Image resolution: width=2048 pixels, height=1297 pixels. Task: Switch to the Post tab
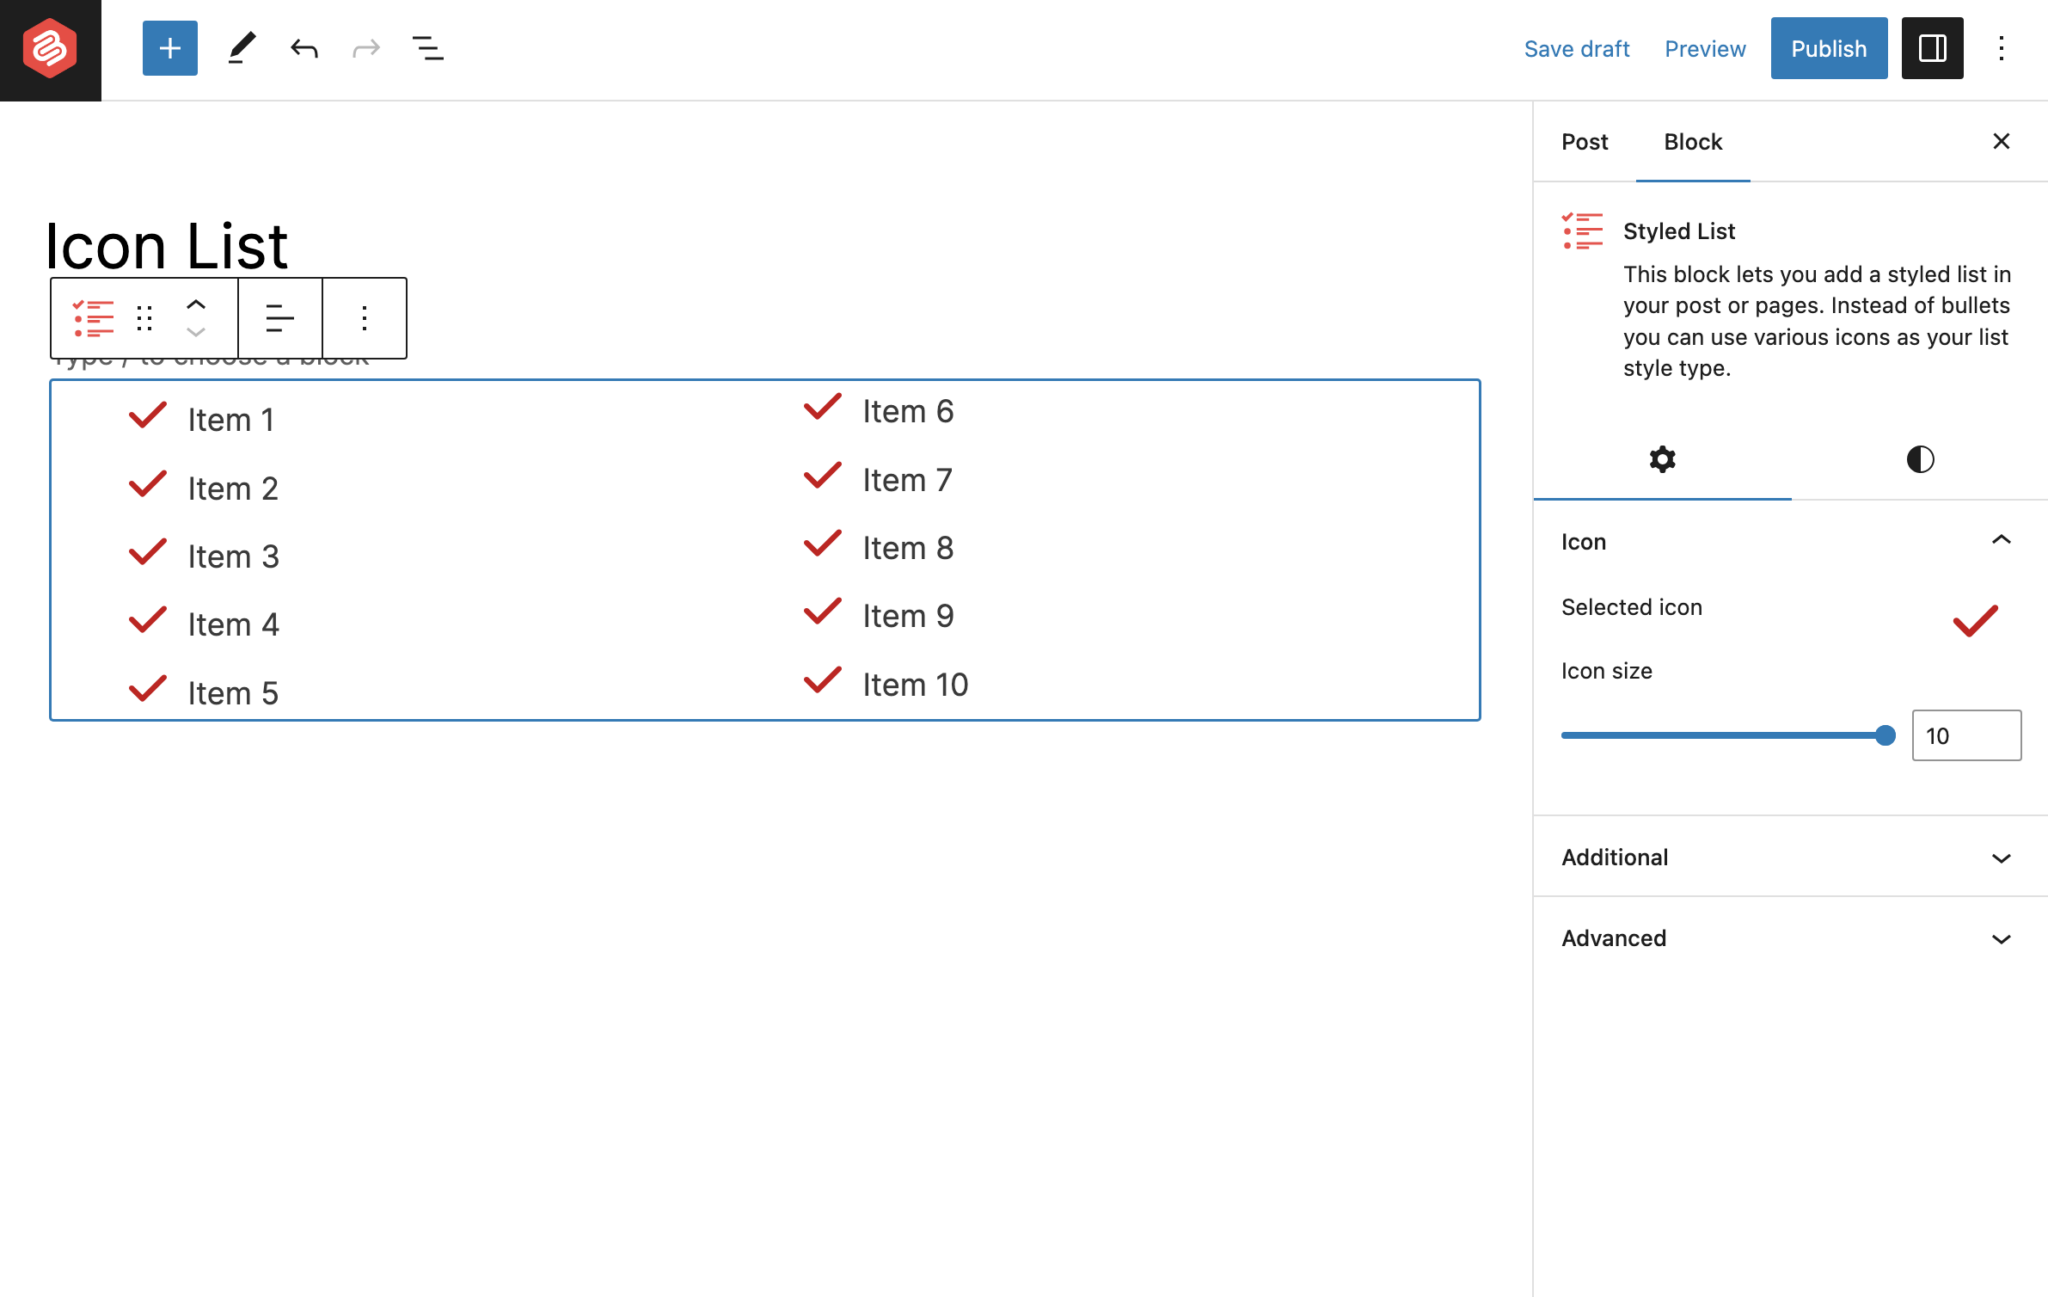pos(1584,142)
